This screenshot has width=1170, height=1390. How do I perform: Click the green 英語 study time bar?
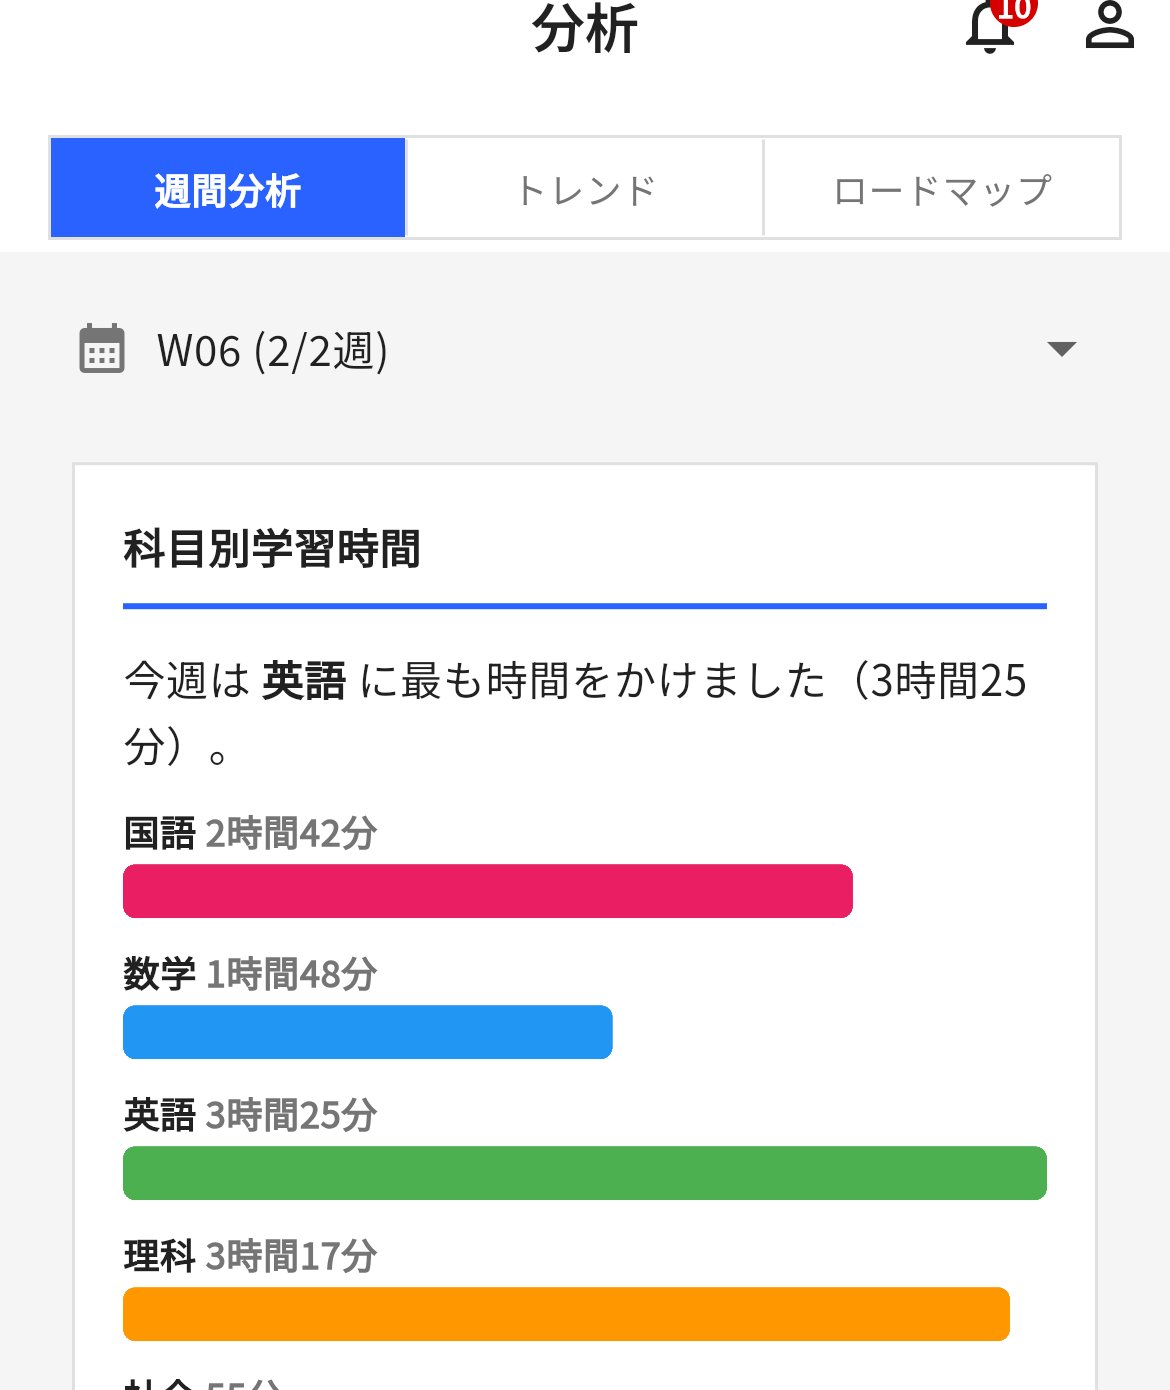point(584,1174)
